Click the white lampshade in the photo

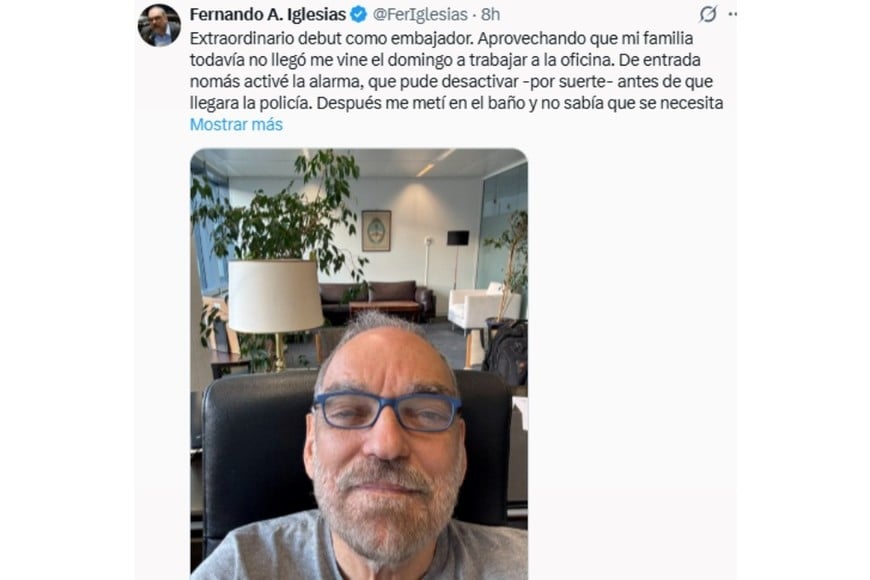point(275,296)
